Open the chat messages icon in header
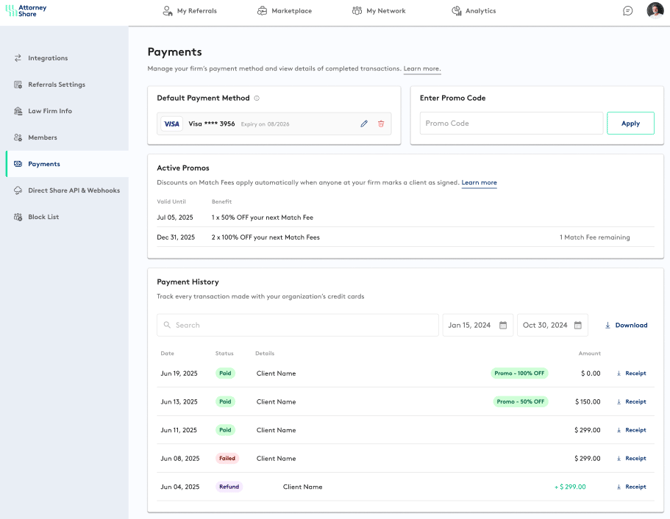This screenshot has width=670, height=519. click(628, 11)
